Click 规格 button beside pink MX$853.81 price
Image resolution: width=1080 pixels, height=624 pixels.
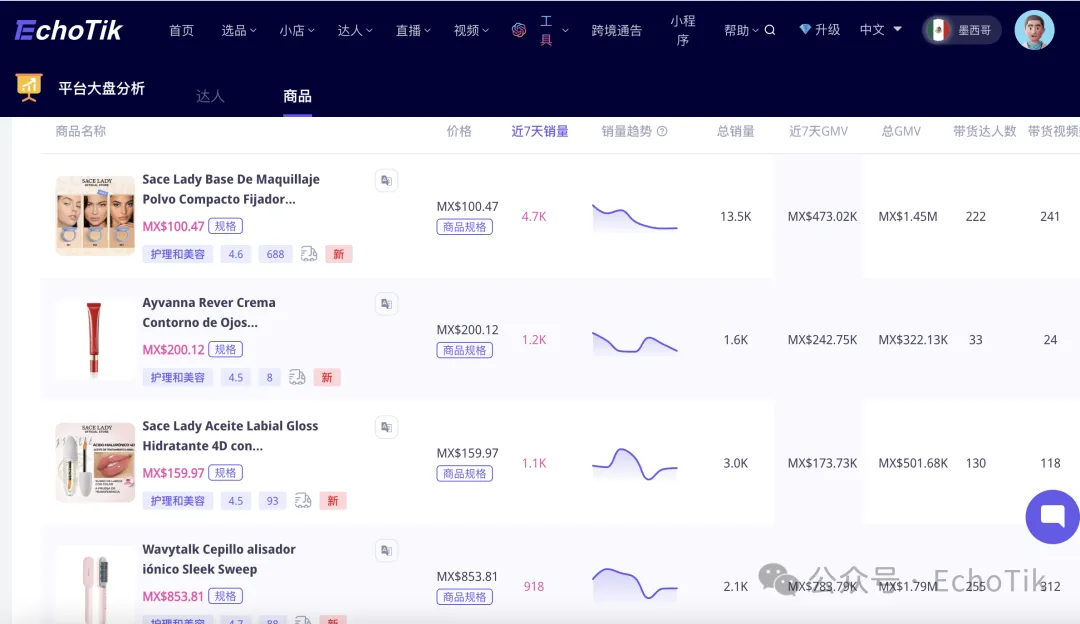(x=225, y=596)
